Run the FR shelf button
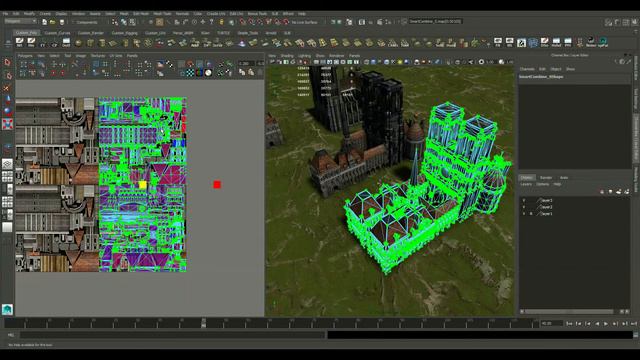Image resolution: width=640 pixels, height=360 pixels. [x=498, y=42]
